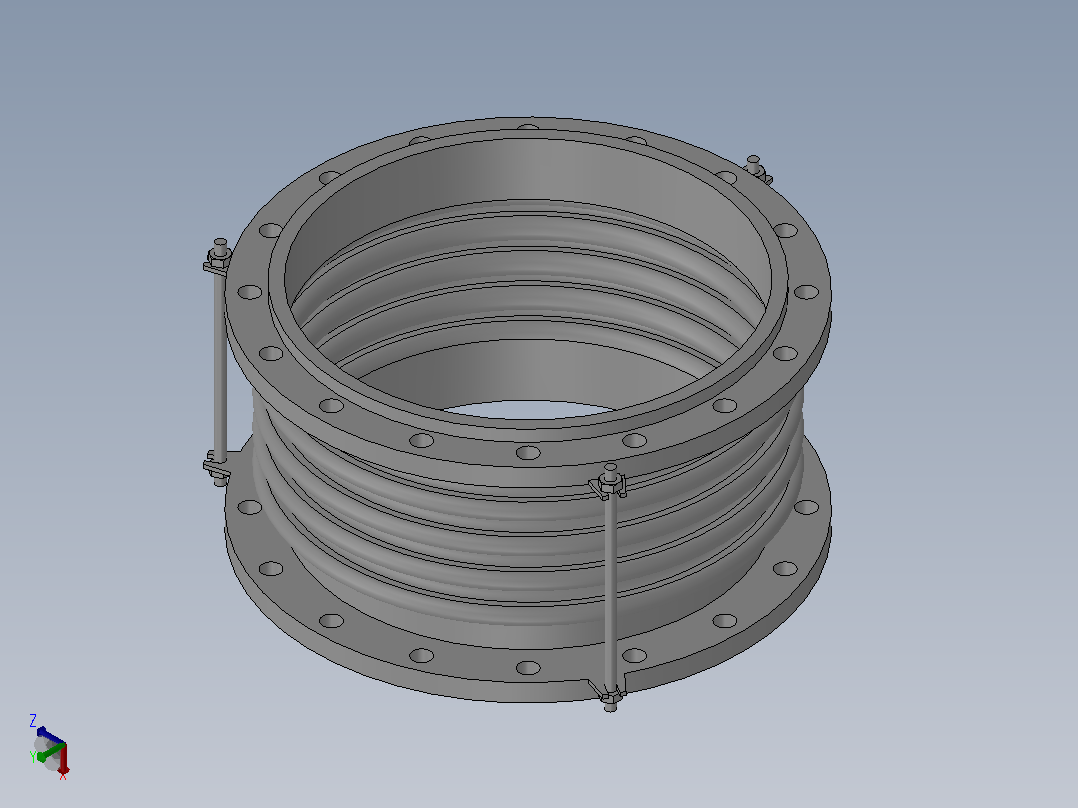
Task: Click the red X axis of the triad
Action: tap(63, 759)
